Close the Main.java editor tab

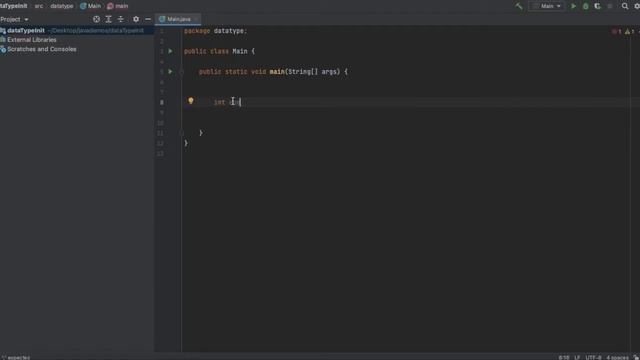196,19
